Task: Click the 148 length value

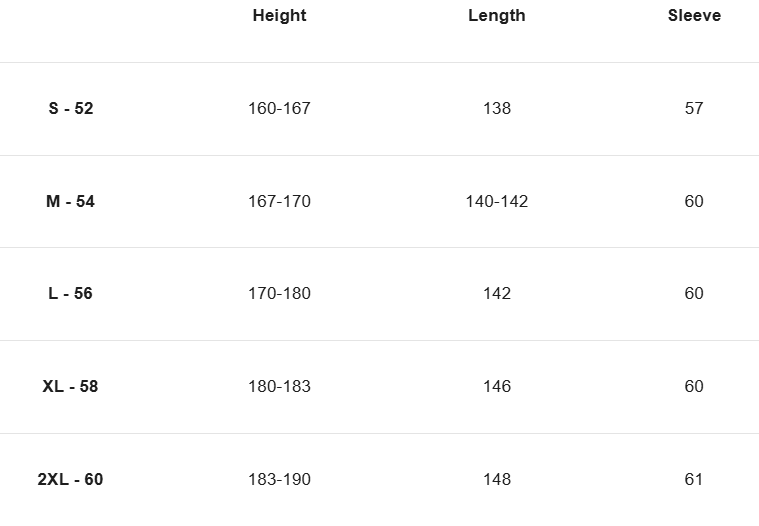Action: coord(496,479)
